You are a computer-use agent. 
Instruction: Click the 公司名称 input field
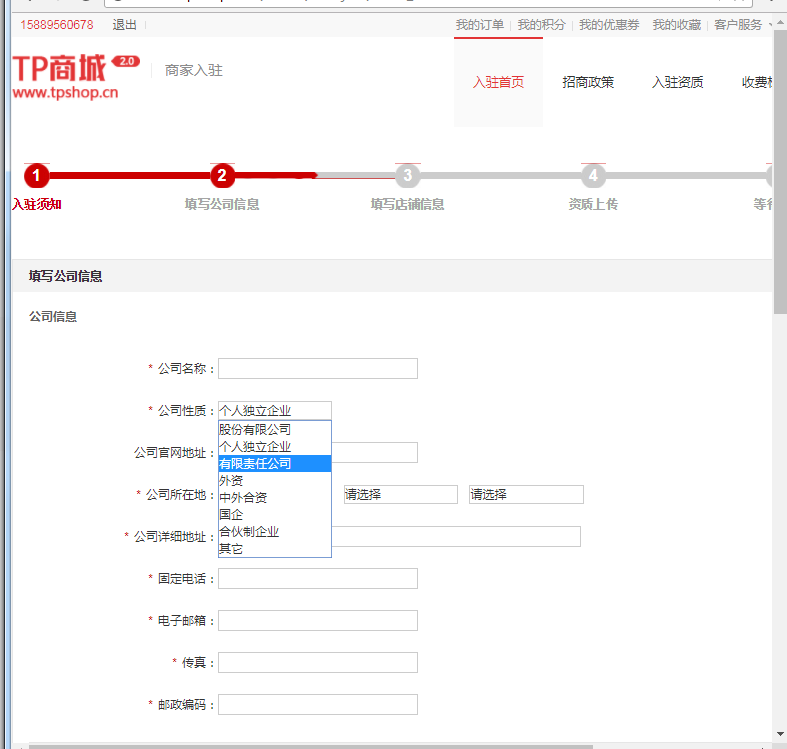(x=317, y=369)
